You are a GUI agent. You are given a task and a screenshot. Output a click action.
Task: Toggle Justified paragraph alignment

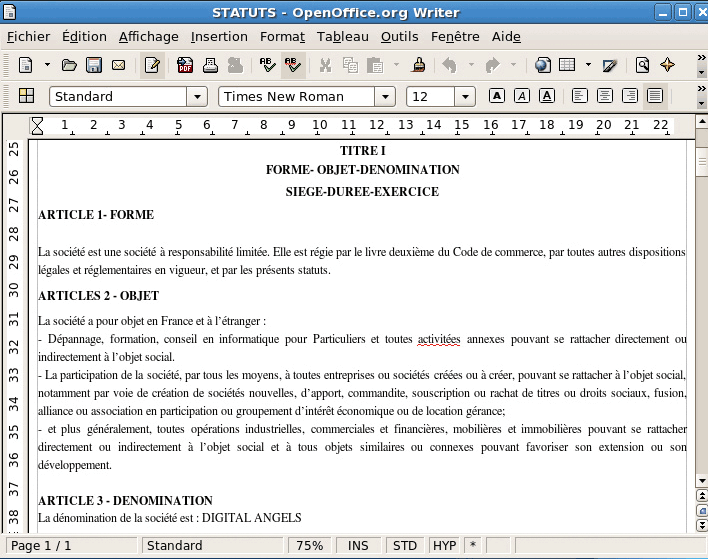point(655,96)
